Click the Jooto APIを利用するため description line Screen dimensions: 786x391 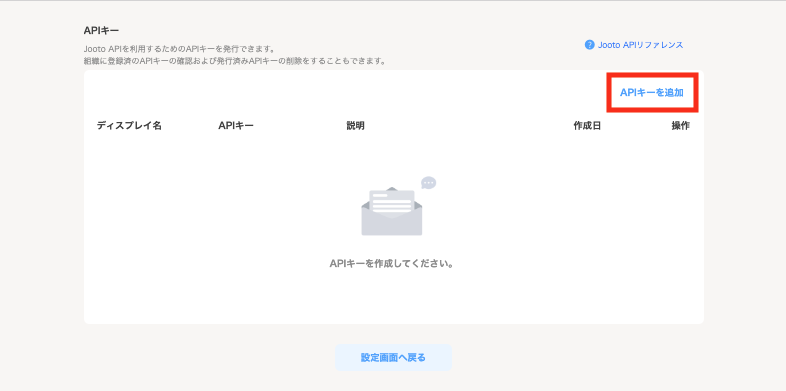coord(179,49)
